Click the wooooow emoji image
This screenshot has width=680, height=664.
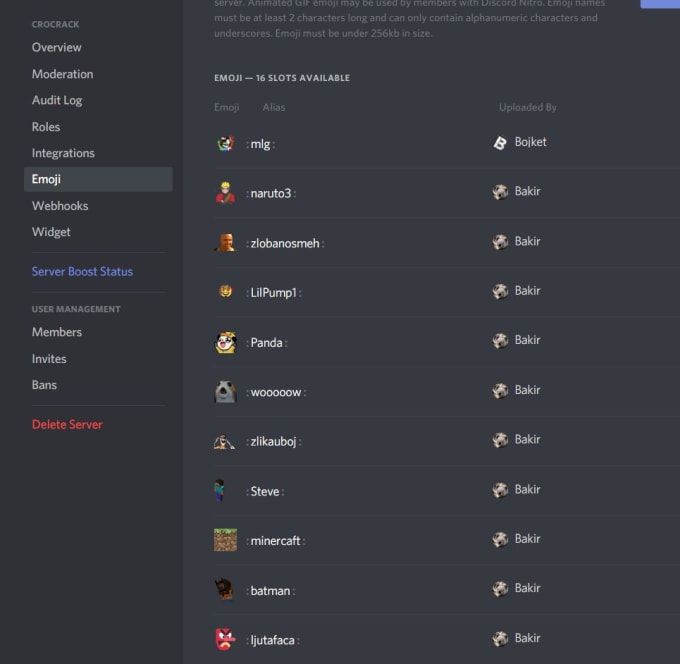coord(225,391)
